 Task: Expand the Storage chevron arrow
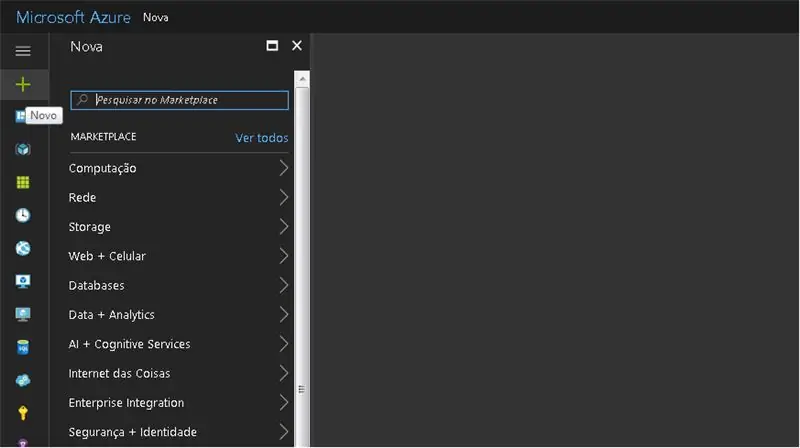(x=284, y=227)
